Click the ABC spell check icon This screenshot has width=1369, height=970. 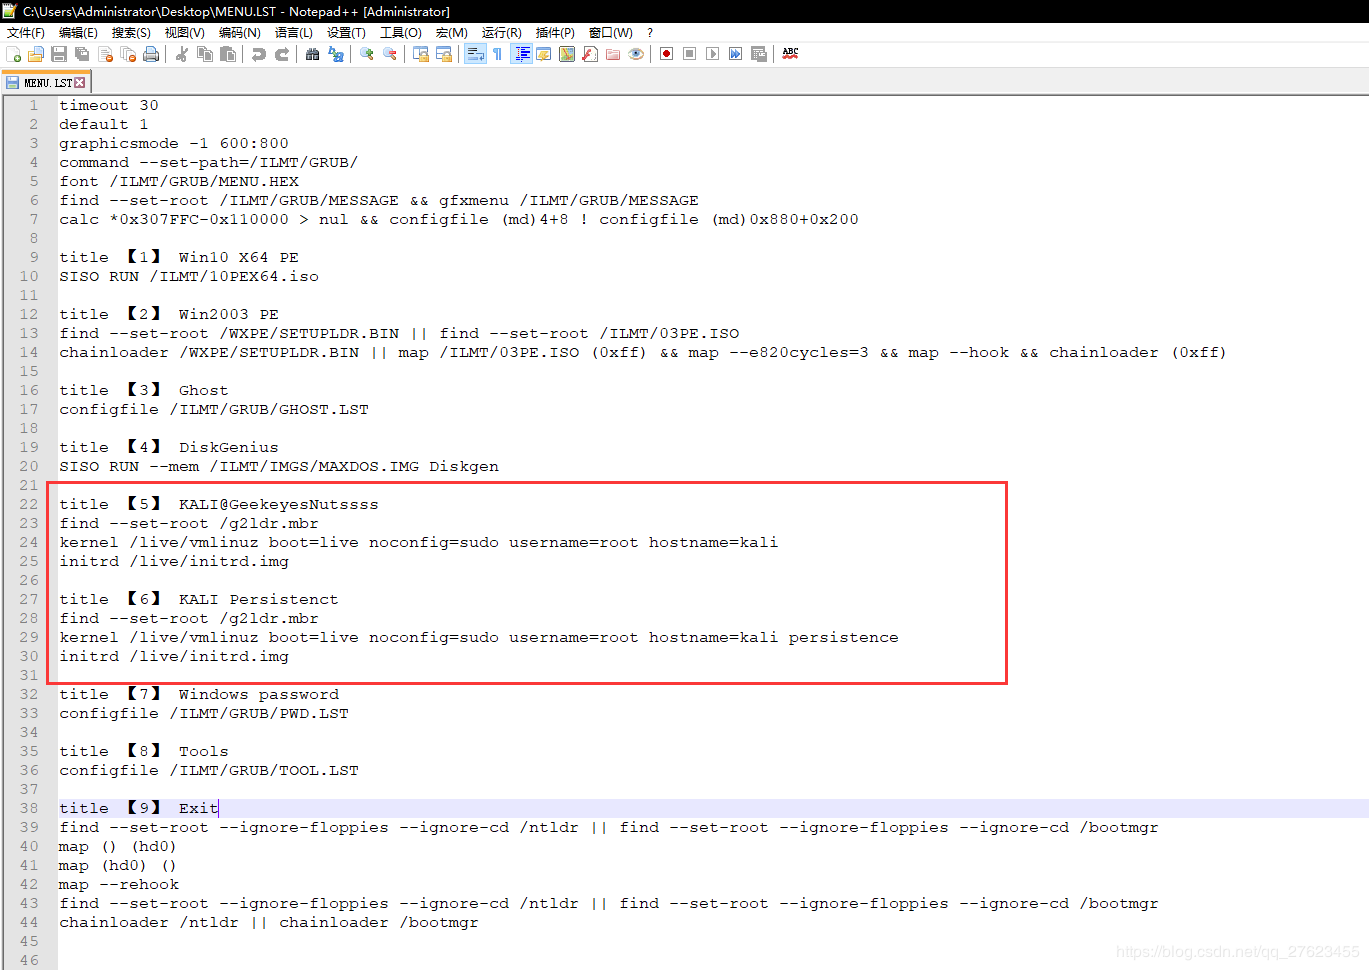click(790, 54)
